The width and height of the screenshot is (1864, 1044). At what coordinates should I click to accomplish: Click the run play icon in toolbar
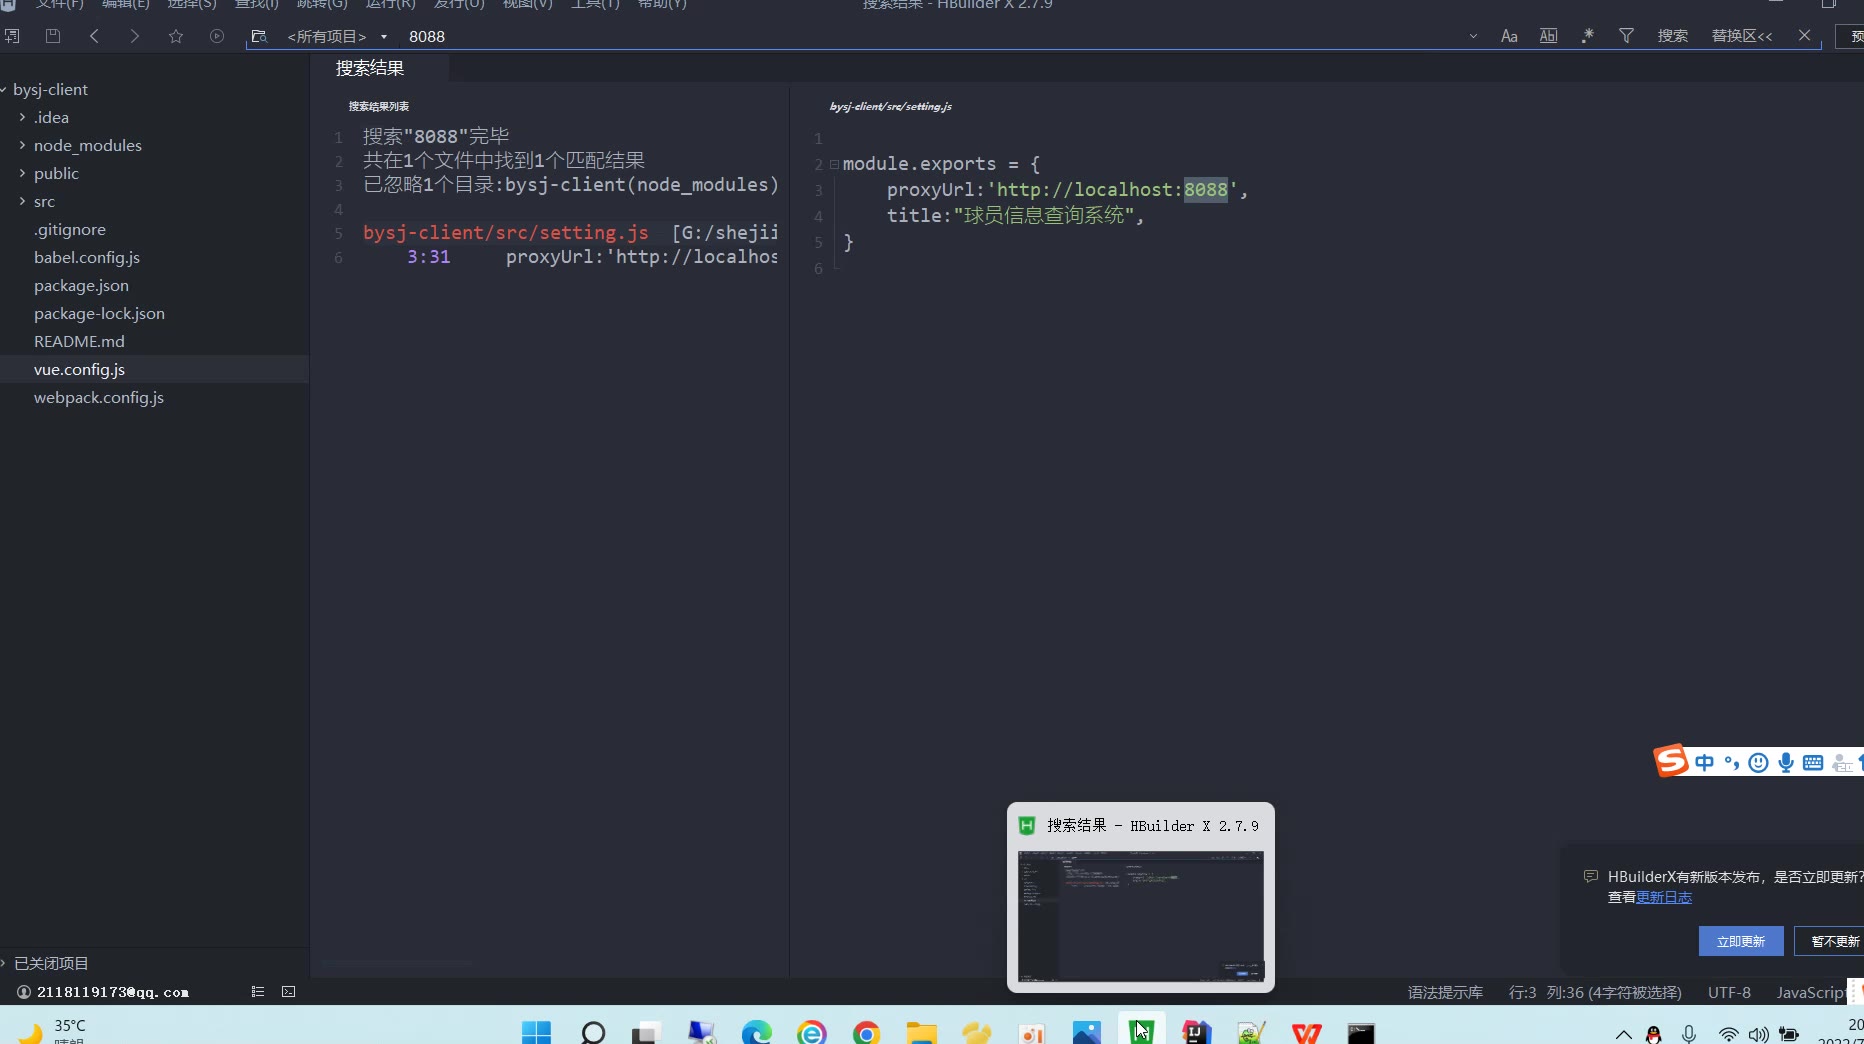coord(217,36)
